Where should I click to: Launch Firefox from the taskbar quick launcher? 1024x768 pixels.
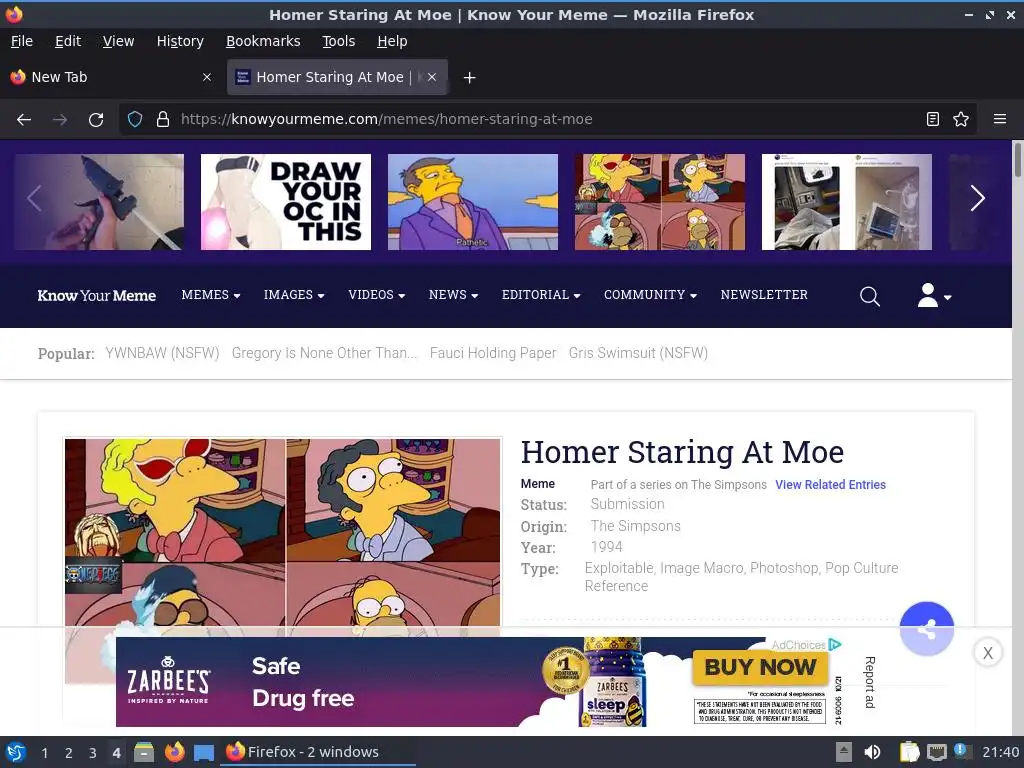174,752
